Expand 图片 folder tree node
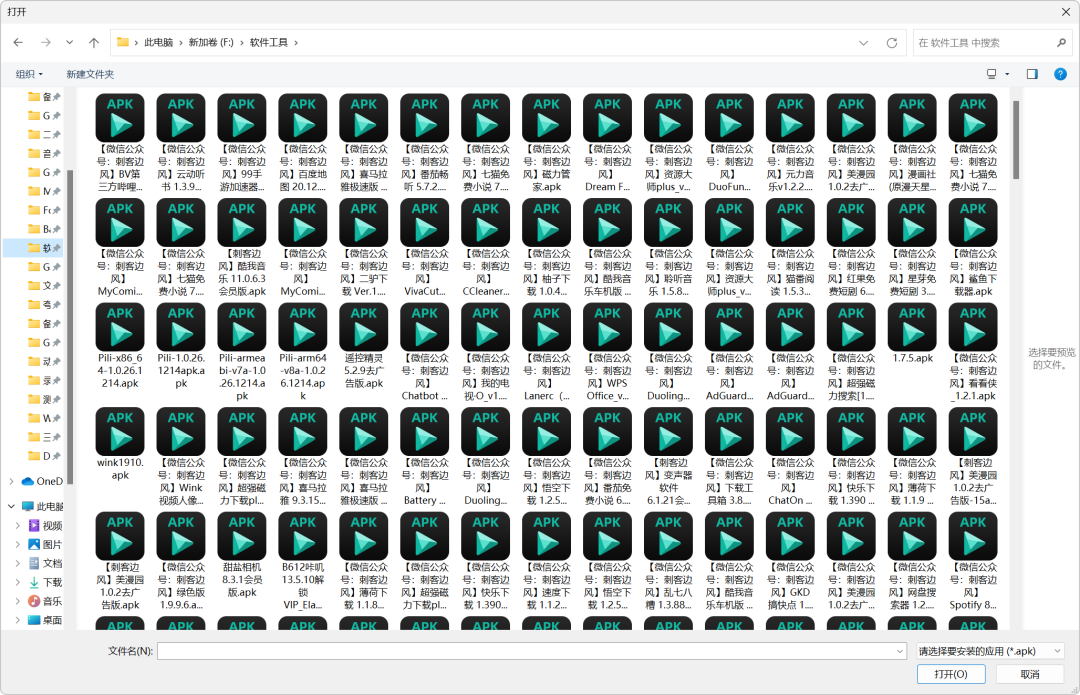Viewport: 1080px width, 695px height. click(x=17, y=544)
